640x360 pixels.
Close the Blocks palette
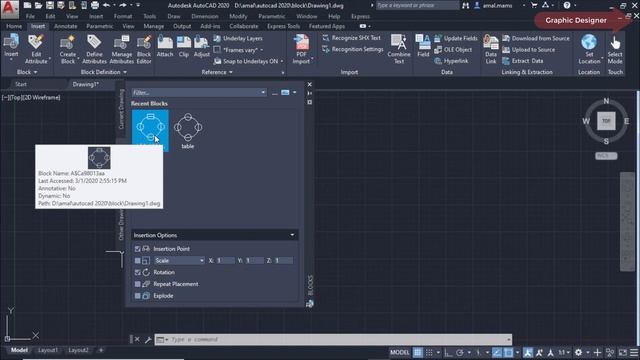click(309, 84)
